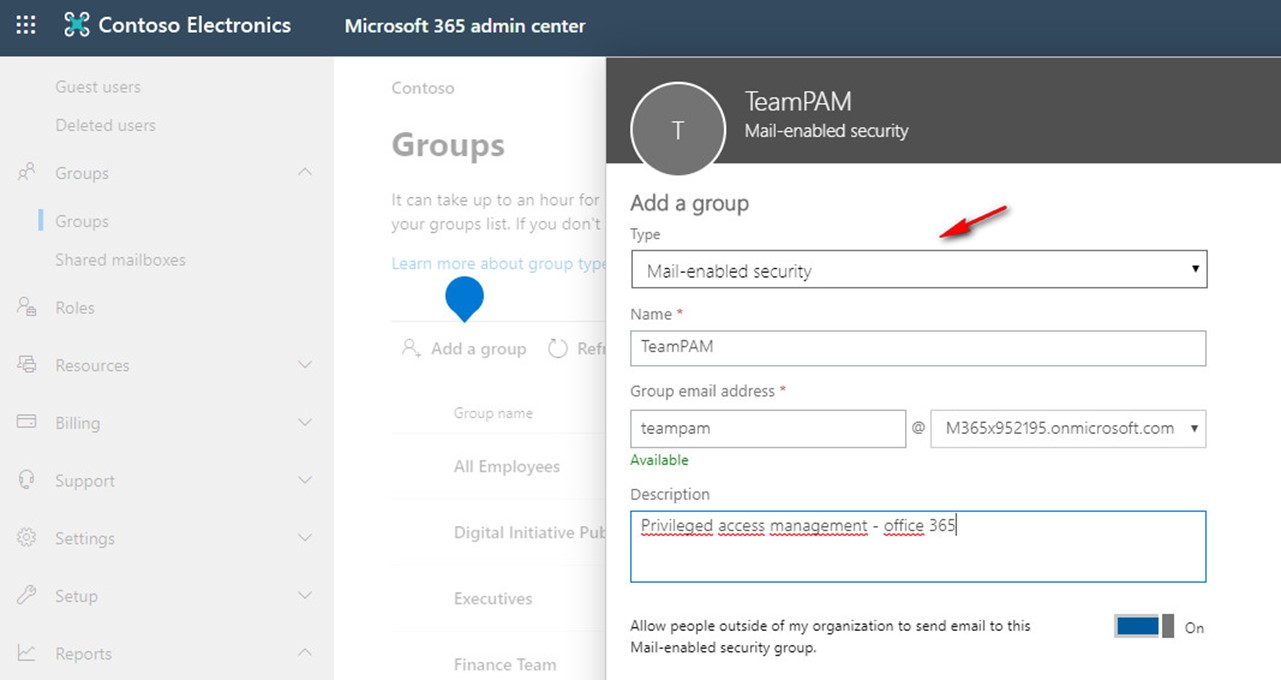
Task: Select the Digital Initiative group row
Action: [530, 532]
